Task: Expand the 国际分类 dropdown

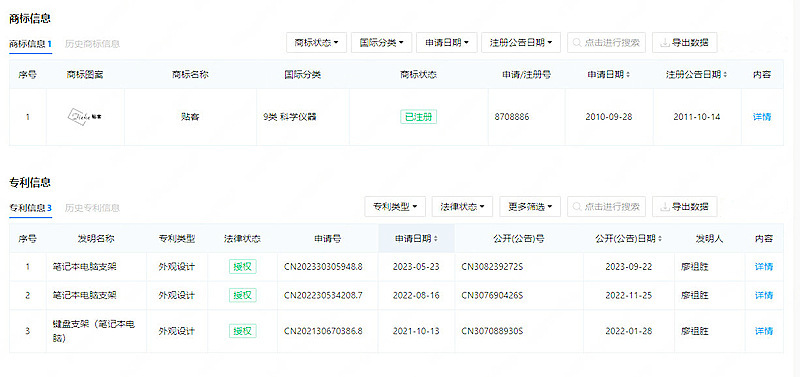Action: pyautogui.click(x=382, y=43)
